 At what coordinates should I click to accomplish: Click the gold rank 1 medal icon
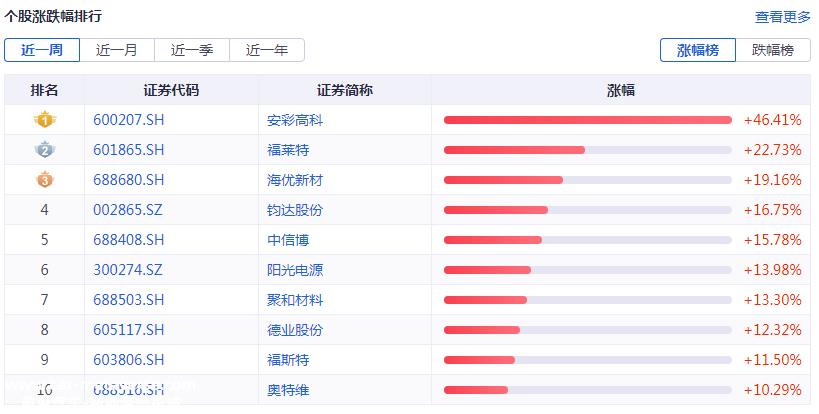(45, 120)
